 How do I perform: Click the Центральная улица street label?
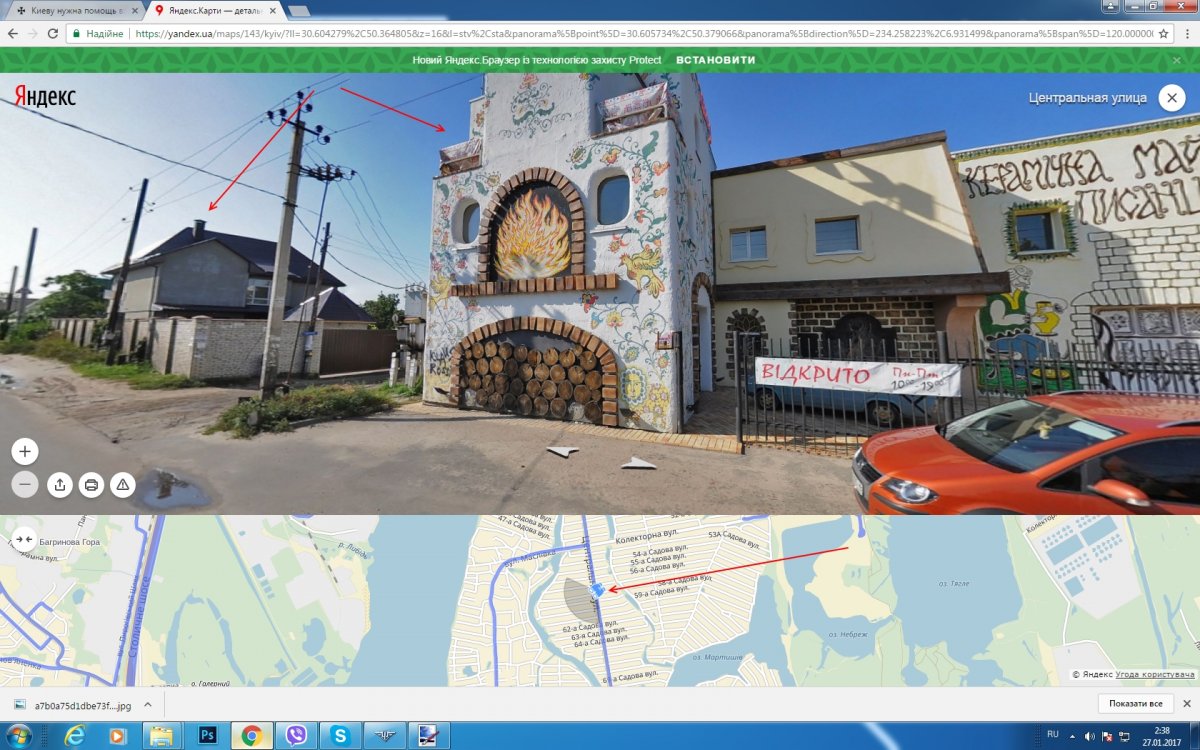click(1087, 97)
